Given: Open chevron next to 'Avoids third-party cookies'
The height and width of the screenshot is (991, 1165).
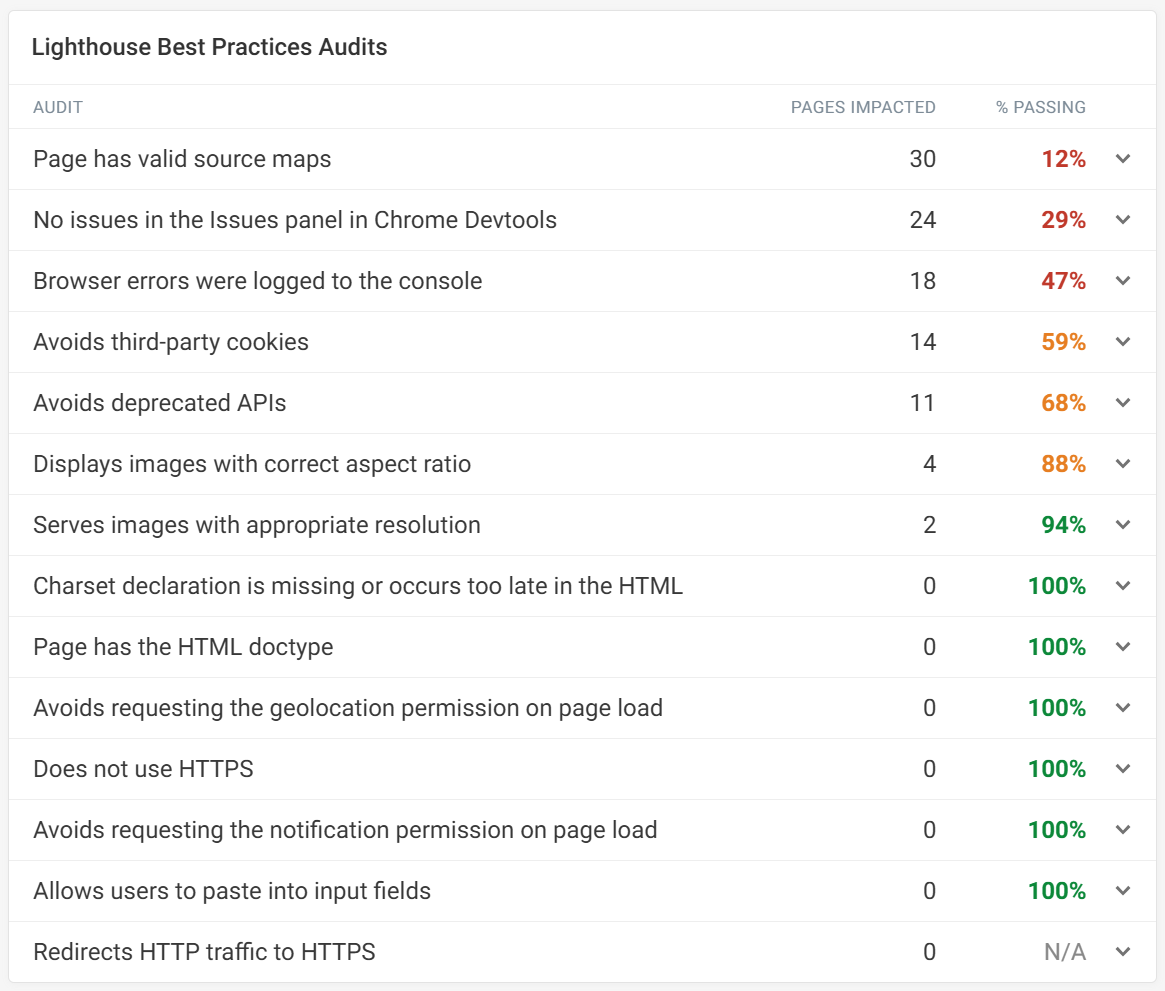Looking at the screenshot, I should (1123, 342).
